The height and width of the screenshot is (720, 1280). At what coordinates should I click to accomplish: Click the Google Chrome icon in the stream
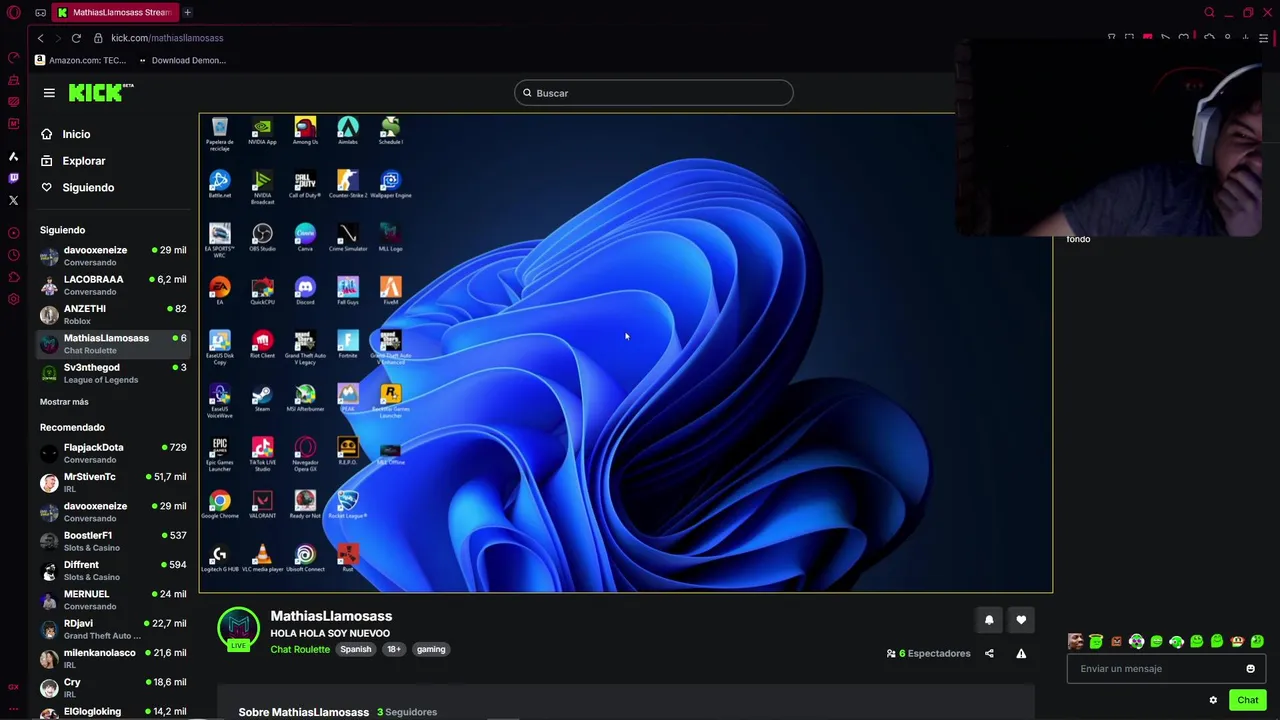click(x=220, y=505)
